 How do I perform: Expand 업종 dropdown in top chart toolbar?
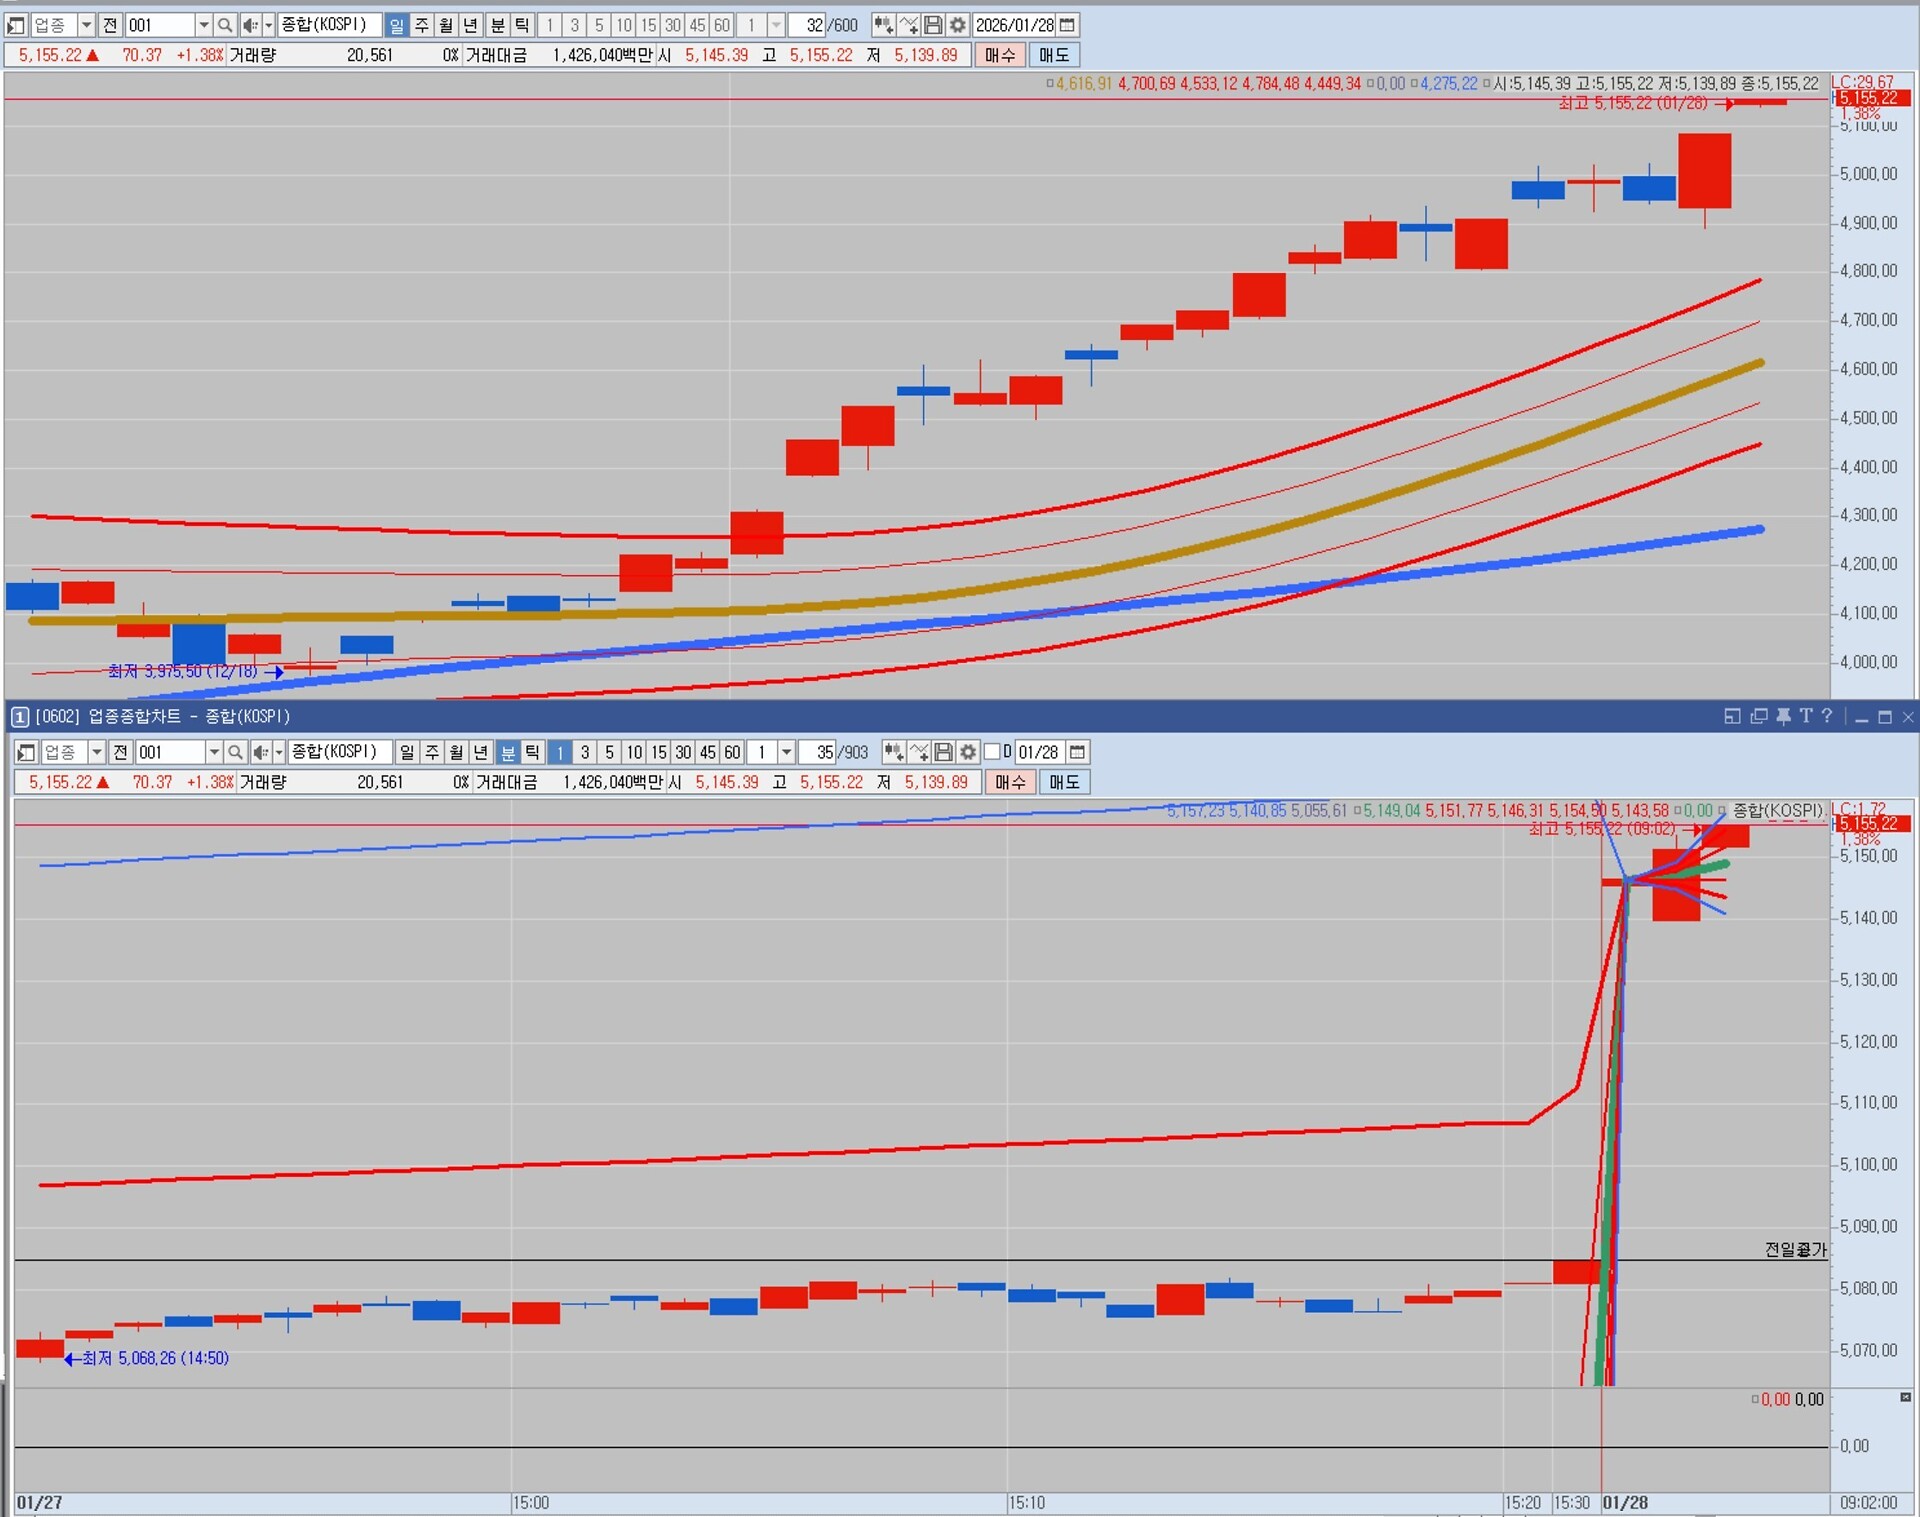click(x=86, y=25)
